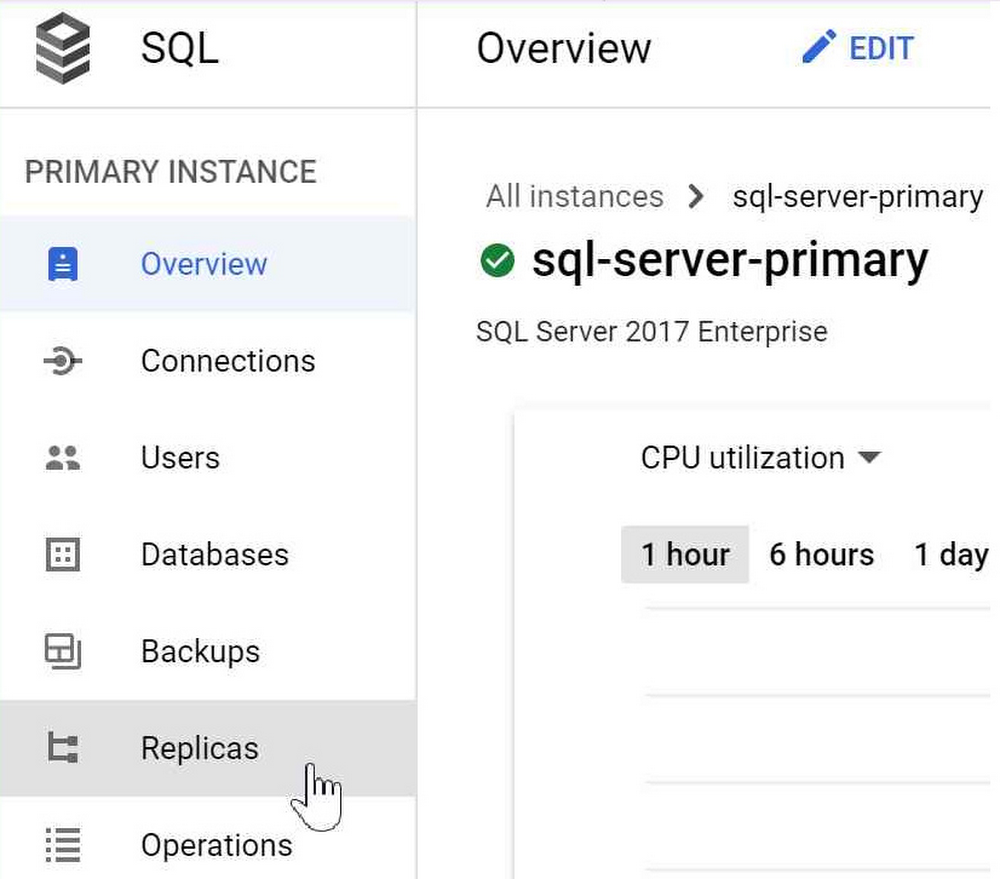Click the sql-server-primary breadcrumb

click(x=857, y=197)
